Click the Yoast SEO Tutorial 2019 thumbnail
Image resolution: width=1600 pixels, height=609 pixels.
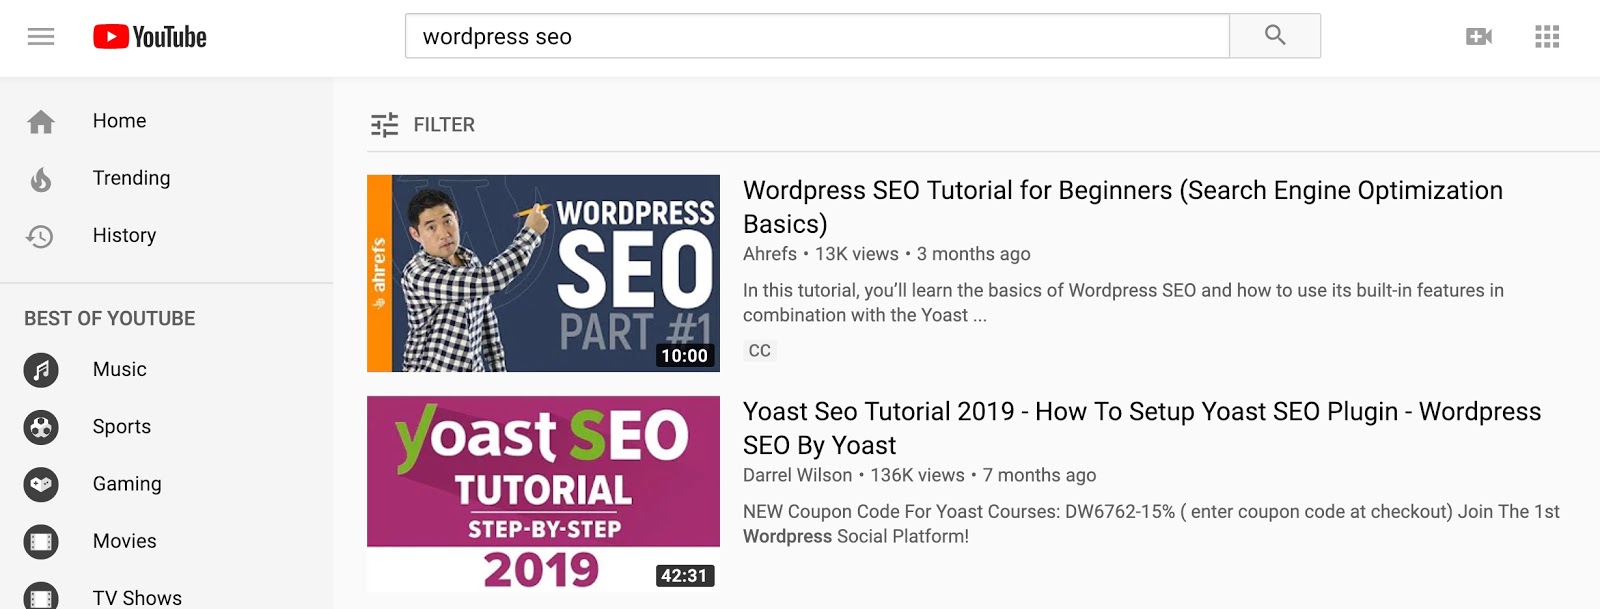(x=543, y=494)
